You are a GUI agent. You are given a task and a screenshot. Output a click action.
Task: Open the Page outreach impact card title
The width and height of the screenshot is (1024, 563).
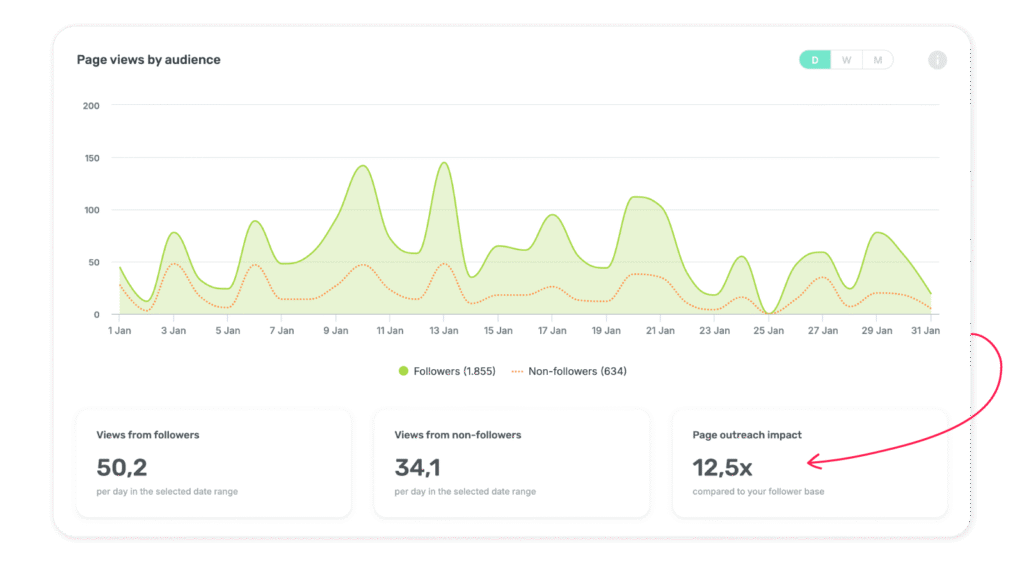[x=747, y=435]
